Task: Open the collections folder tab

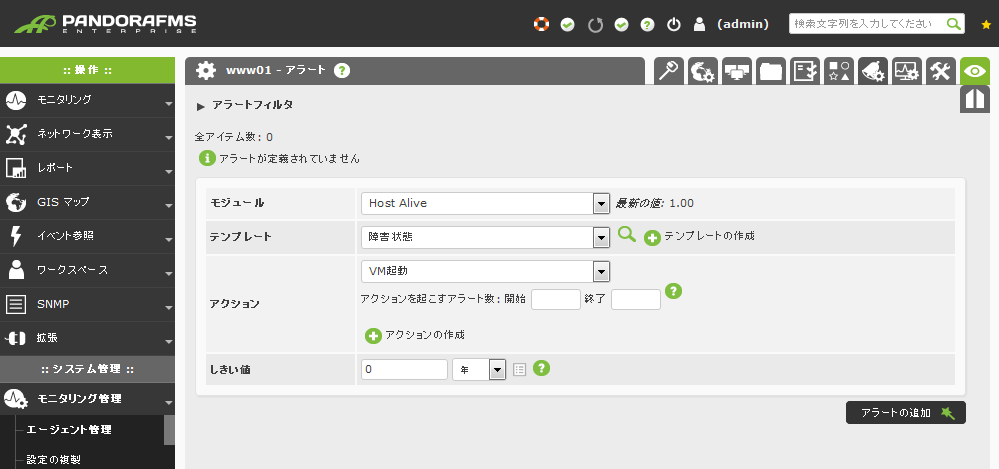Action: pyautogui.click(x=771, y=71)
